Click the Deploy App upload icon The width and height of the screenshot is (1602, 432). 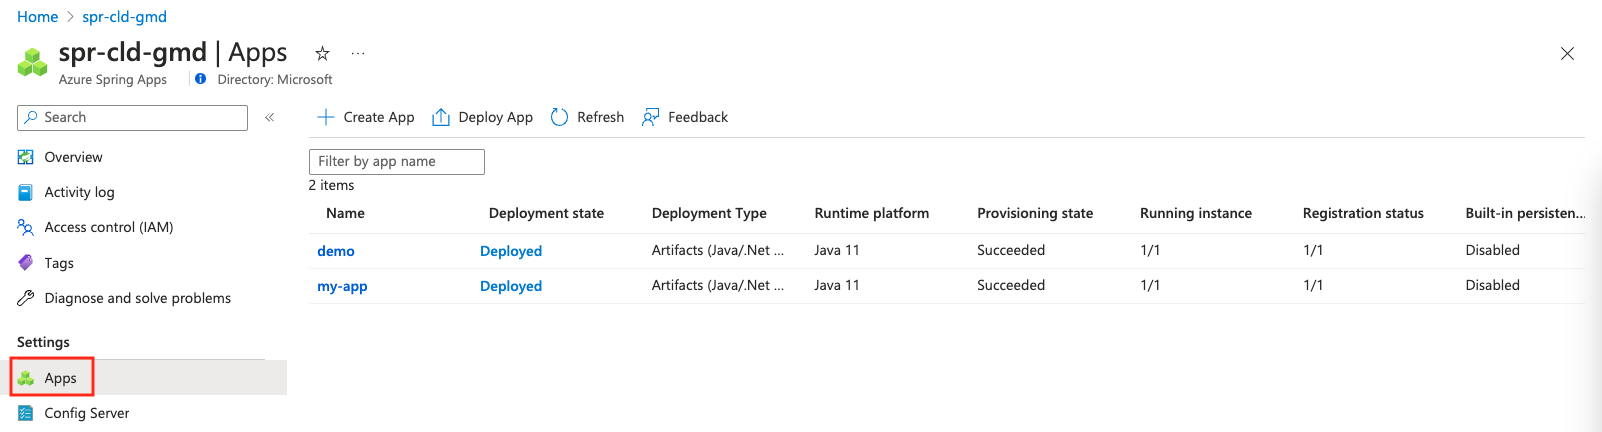[x=441, y=117]
